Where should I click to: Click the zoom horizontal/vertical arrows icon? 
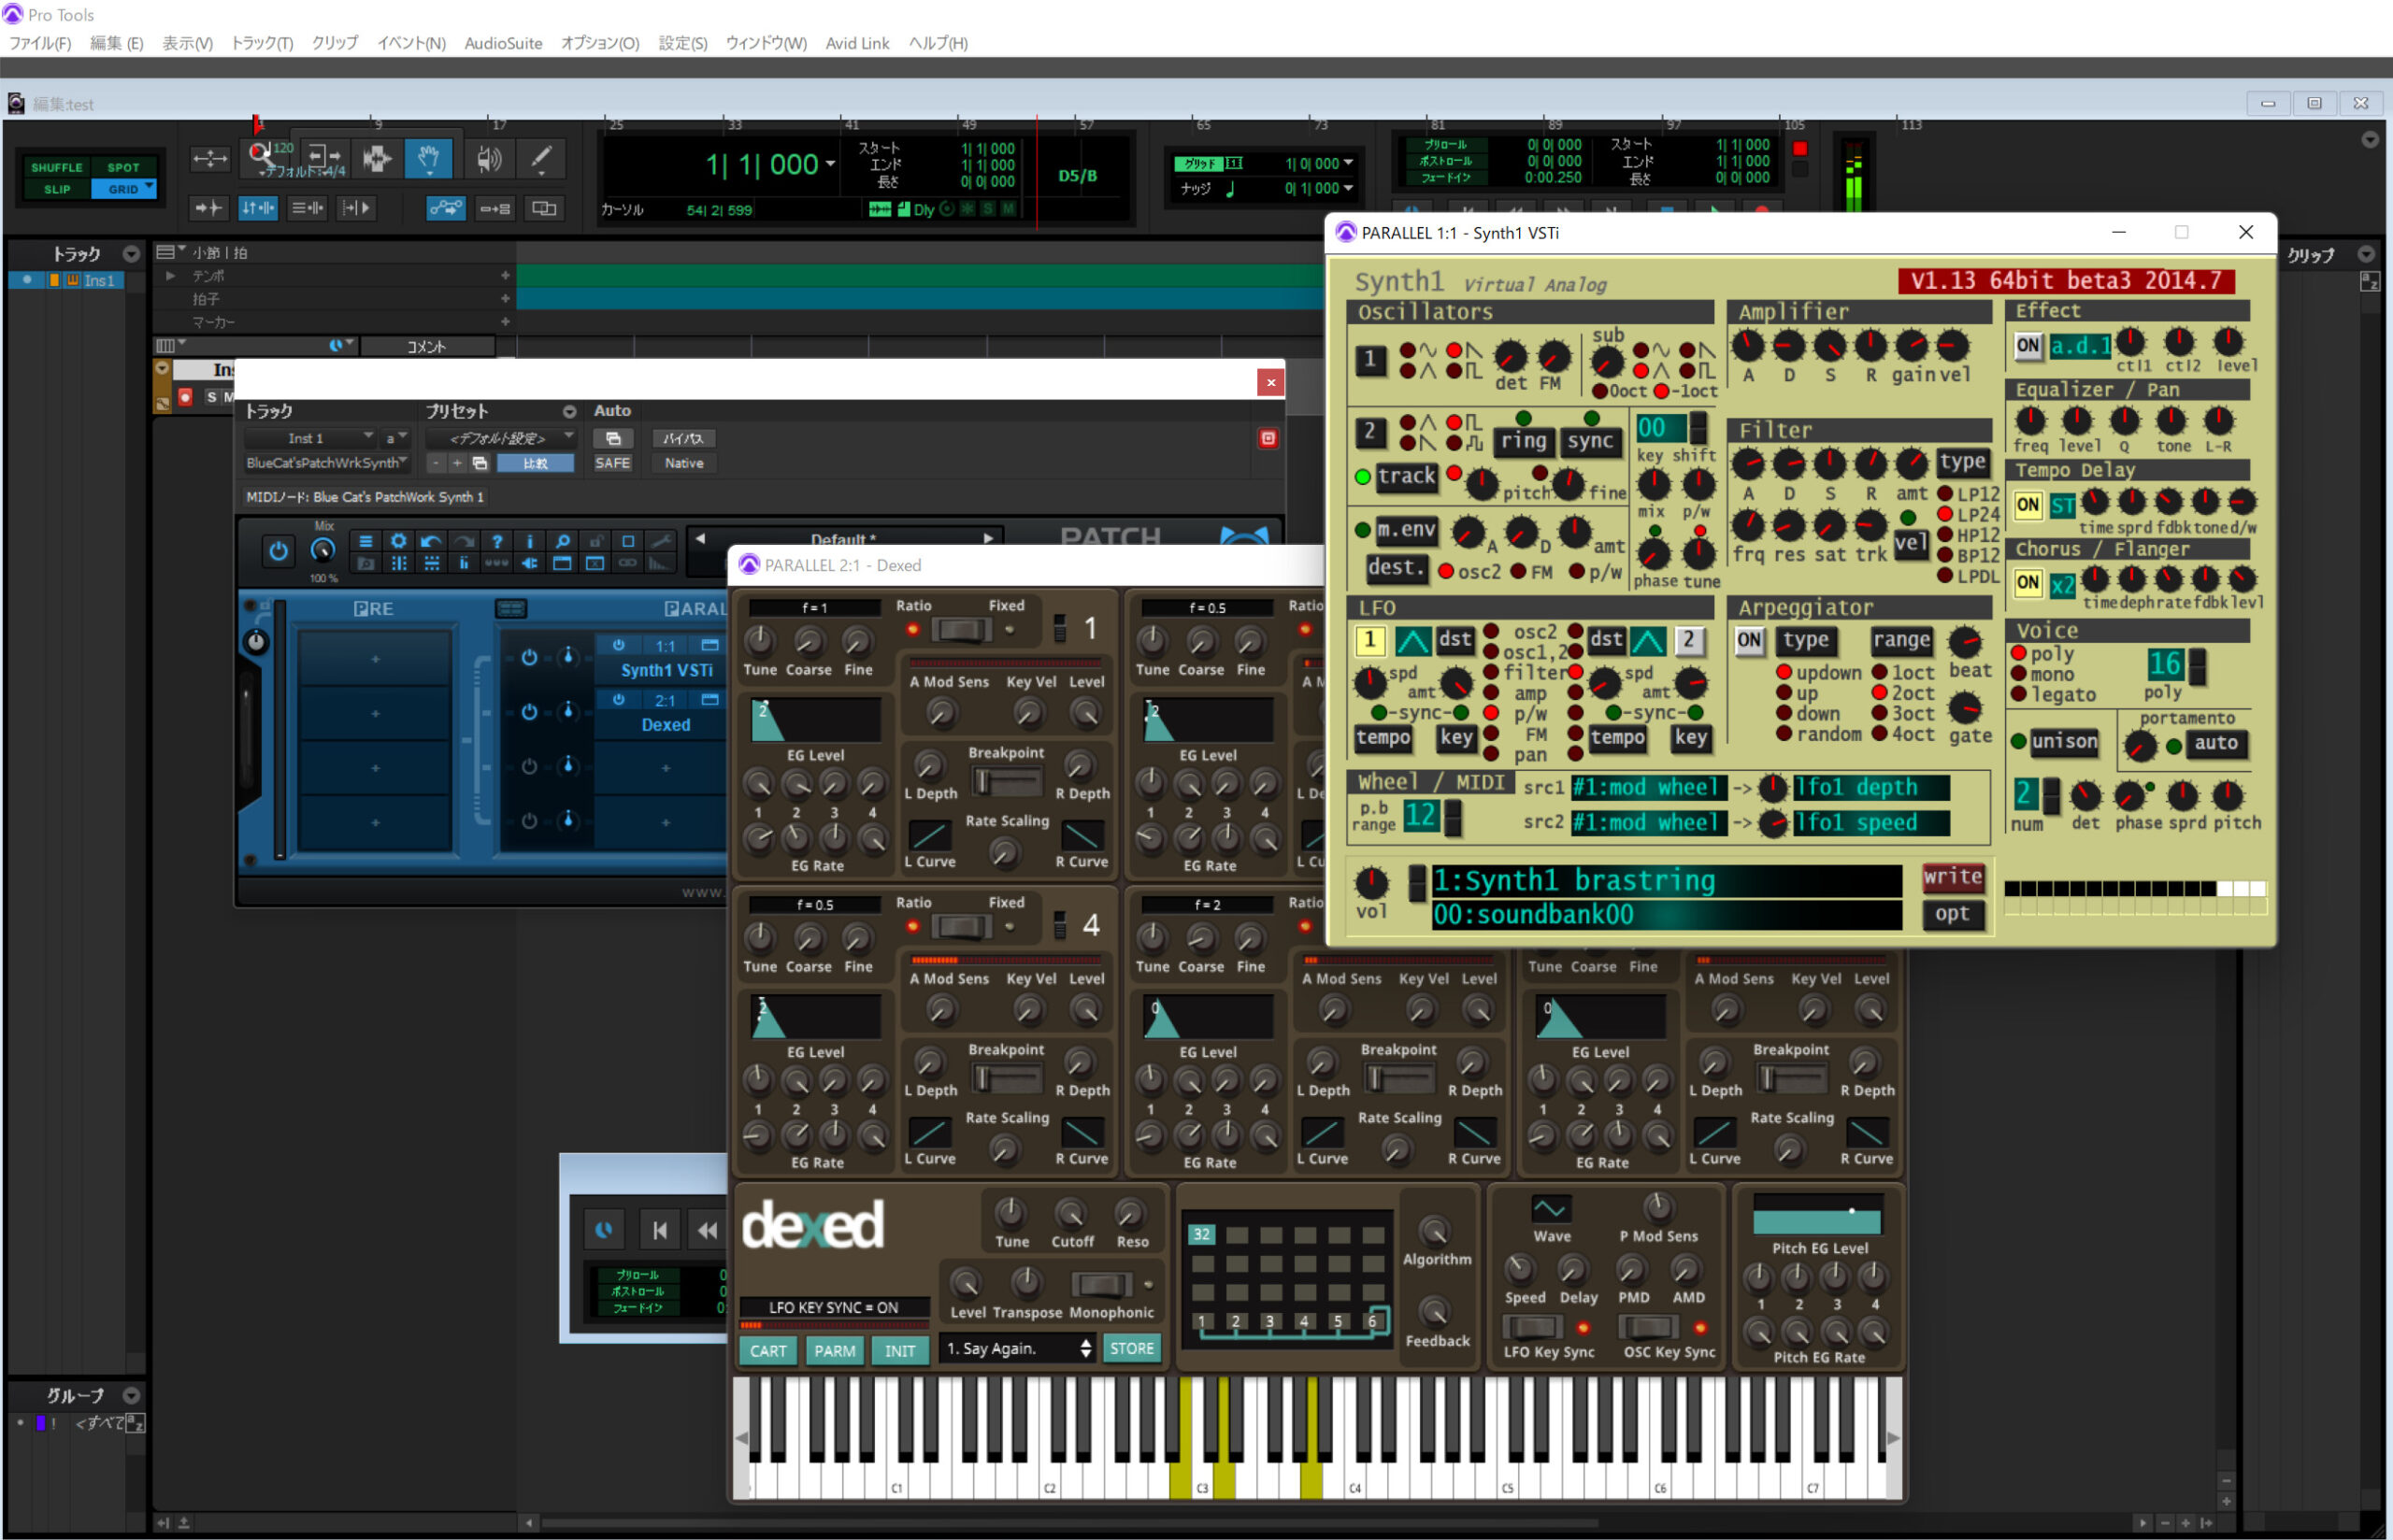tap(210, 158)
